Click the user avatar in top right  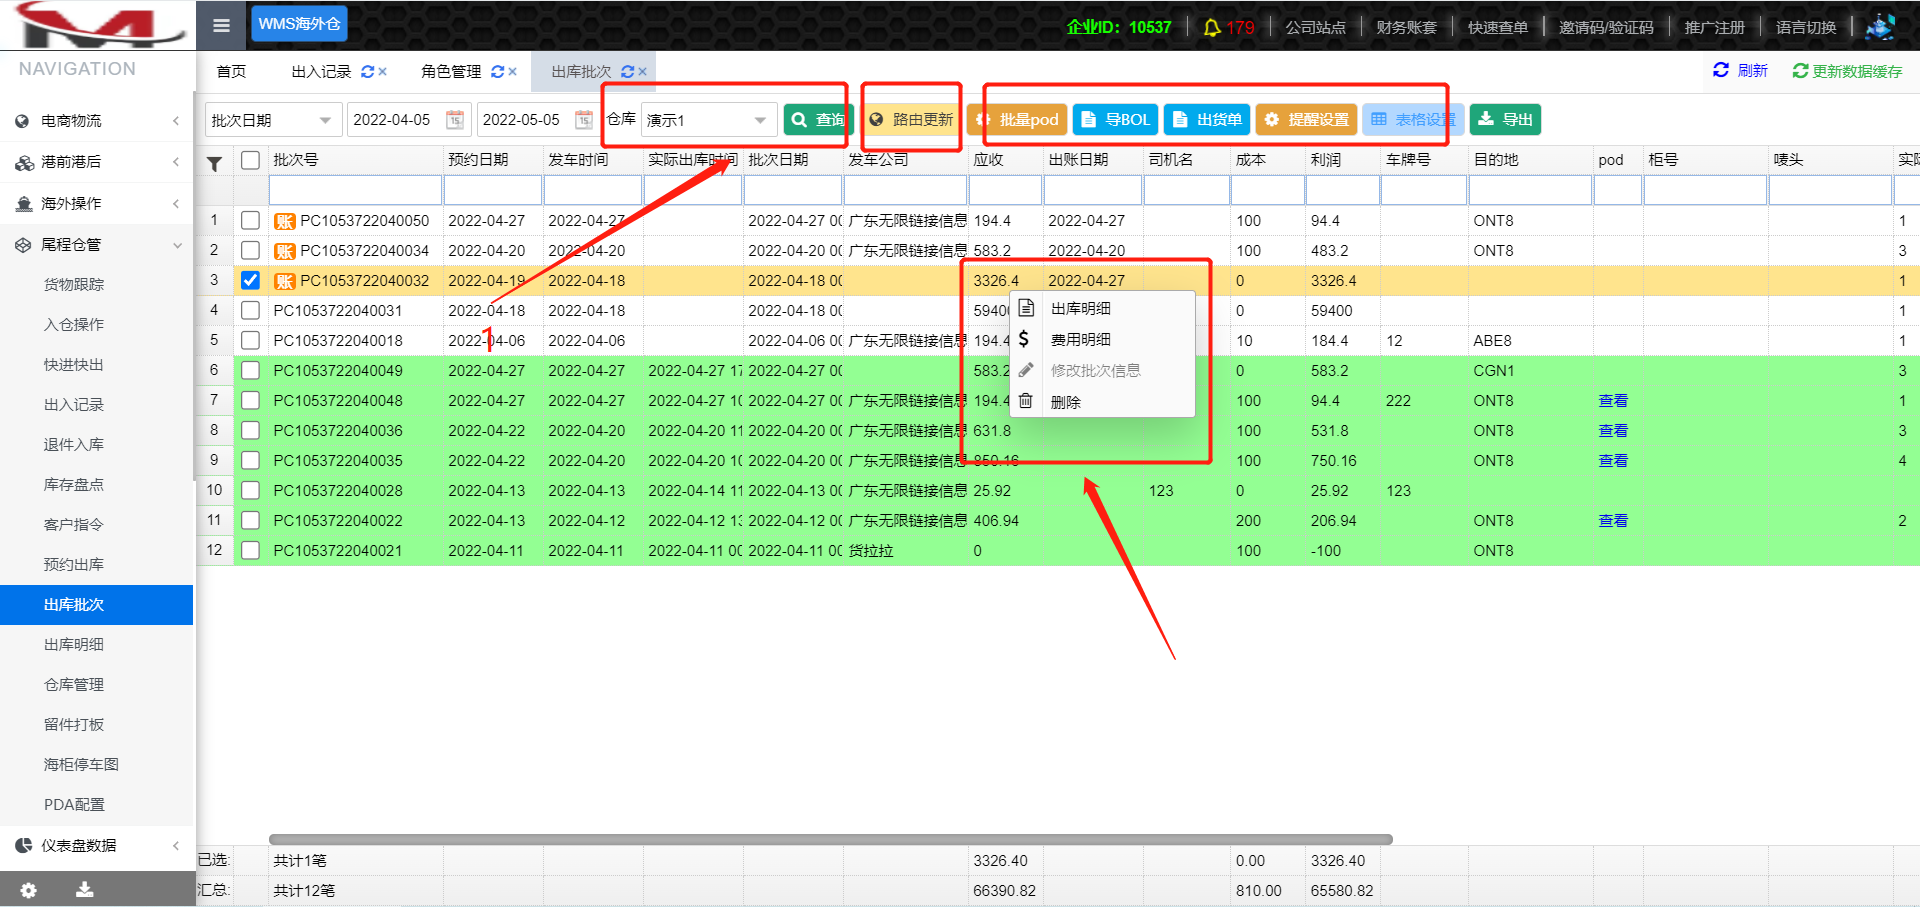(x=1880, y=27)
